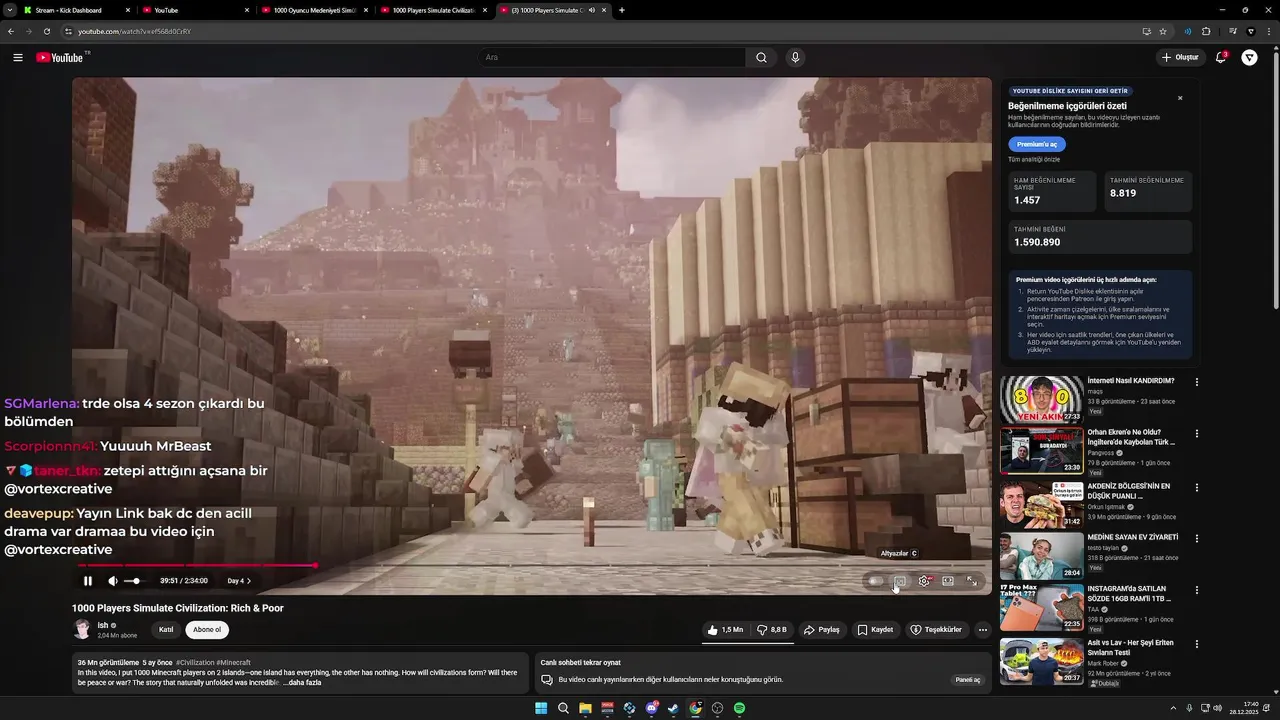The image size is (1280, 720).
Task: Close the dislike insights panel
Action: pyautogui.click(x=1180, y=98)
